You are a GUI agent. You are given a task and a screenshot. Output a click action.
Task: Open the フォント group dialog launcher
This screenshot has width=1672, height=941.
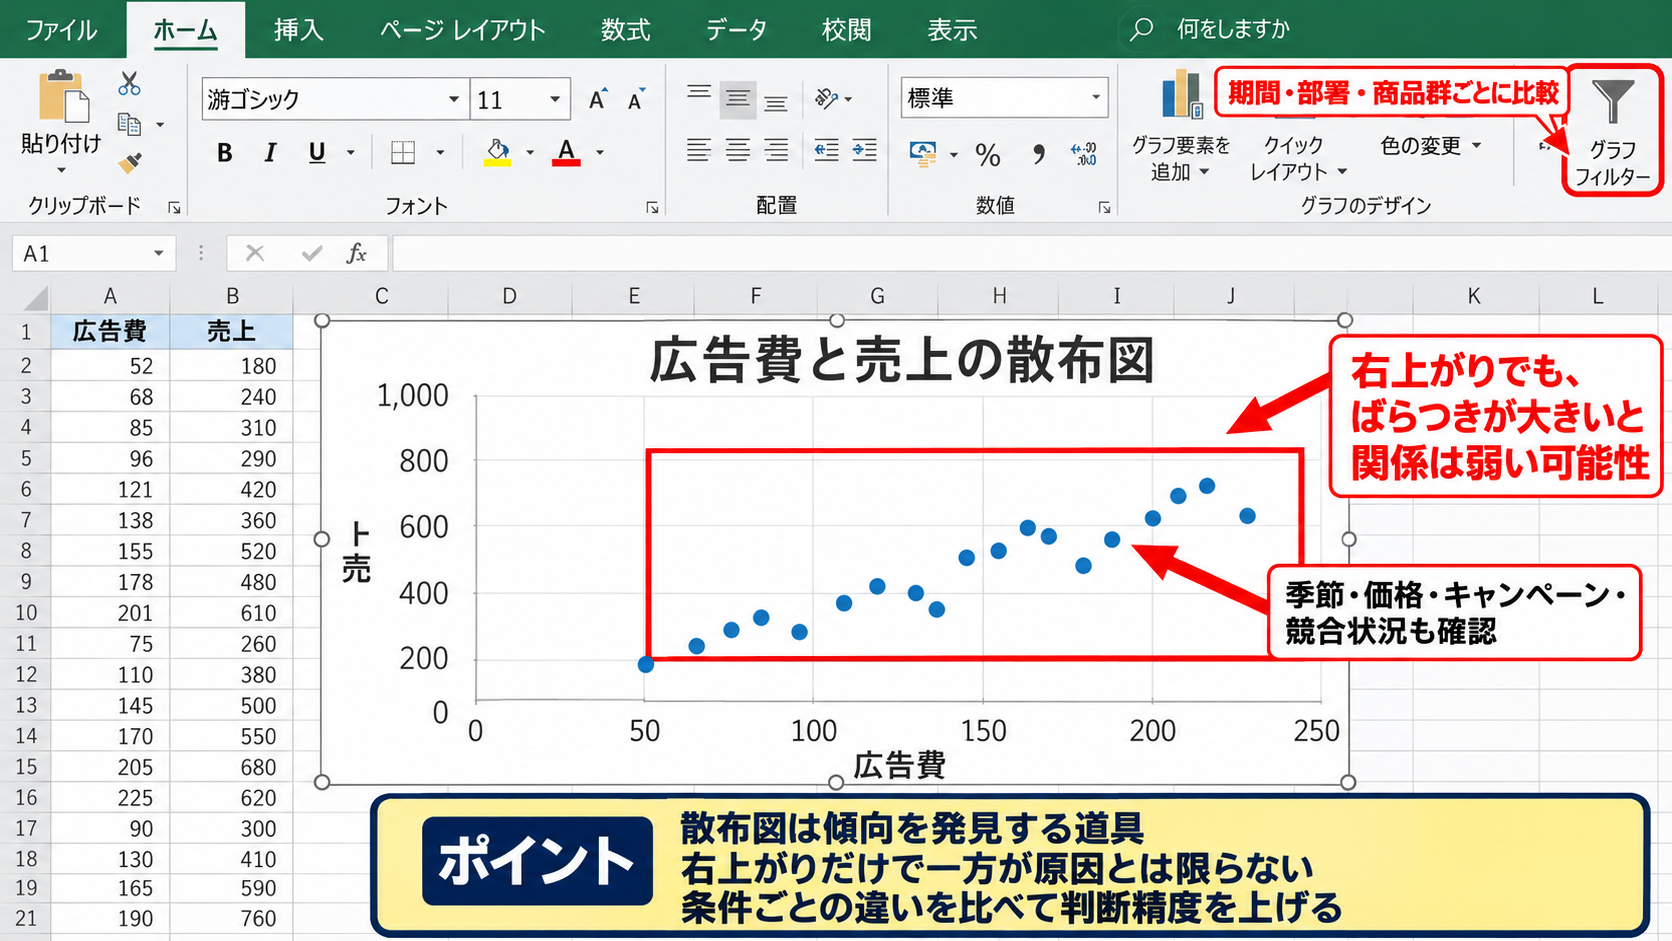click(652, 207)
